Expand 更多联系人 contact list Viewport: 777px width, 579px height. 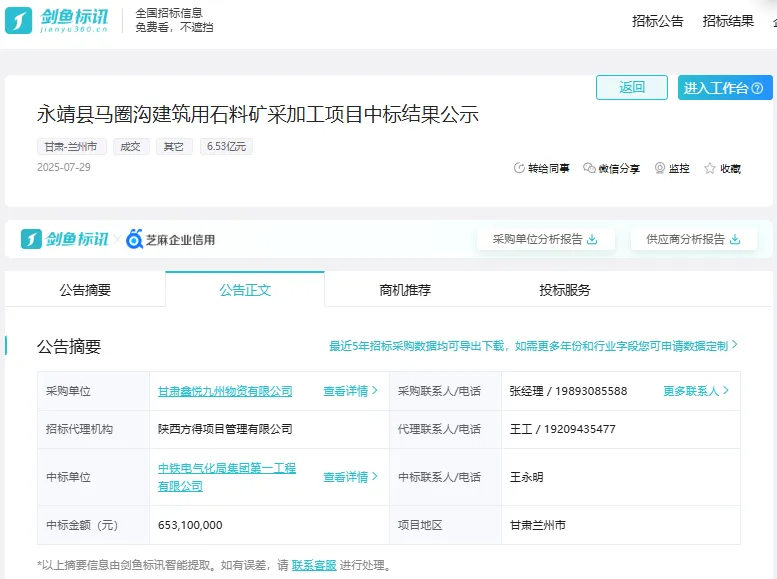pyautogui.click(x=696, y=391)
